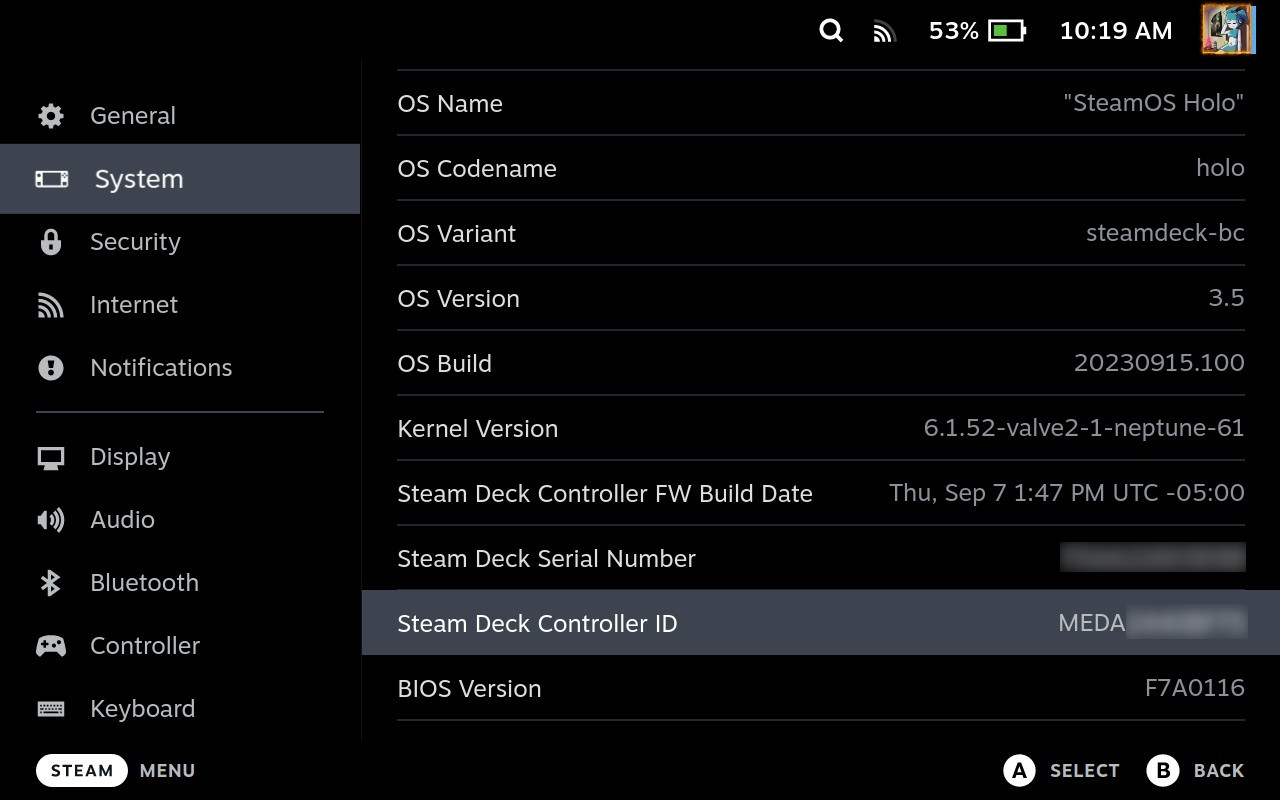Image resolution: width=1280 pixels, height=800 pixels.
Task: Click the Controller gamepad icon
Action: tap(50, 646)
